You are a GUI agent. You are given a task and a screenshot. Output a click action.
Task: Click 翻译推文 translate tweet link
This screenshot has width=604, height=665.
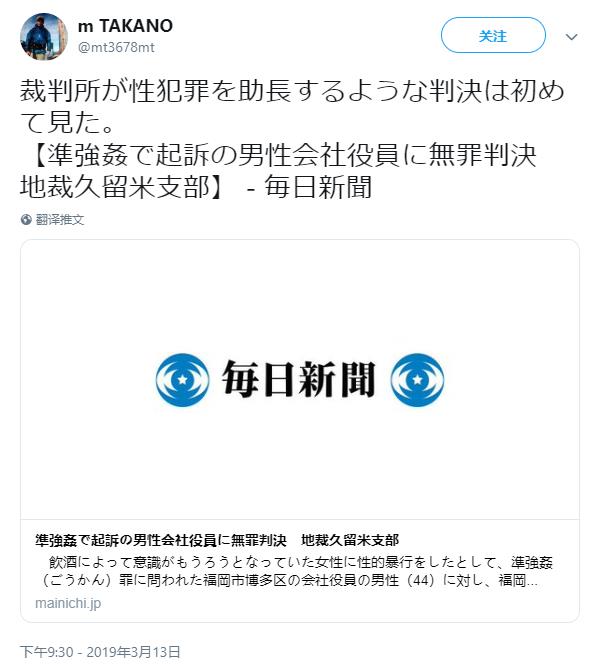point(60,220)
